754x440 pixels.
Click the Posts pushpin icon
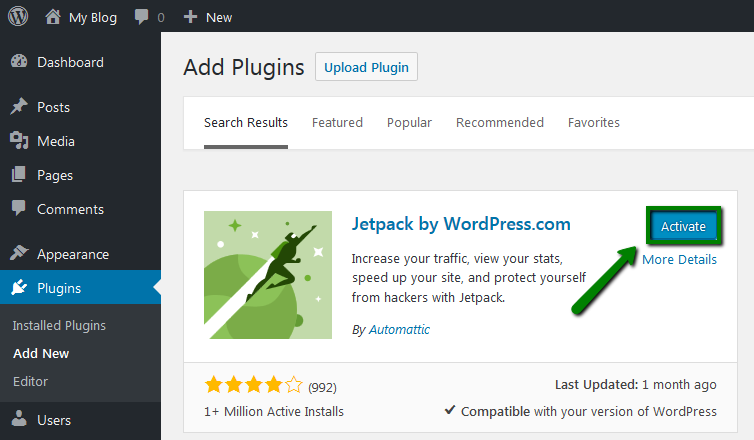click(x=19, y=106)
